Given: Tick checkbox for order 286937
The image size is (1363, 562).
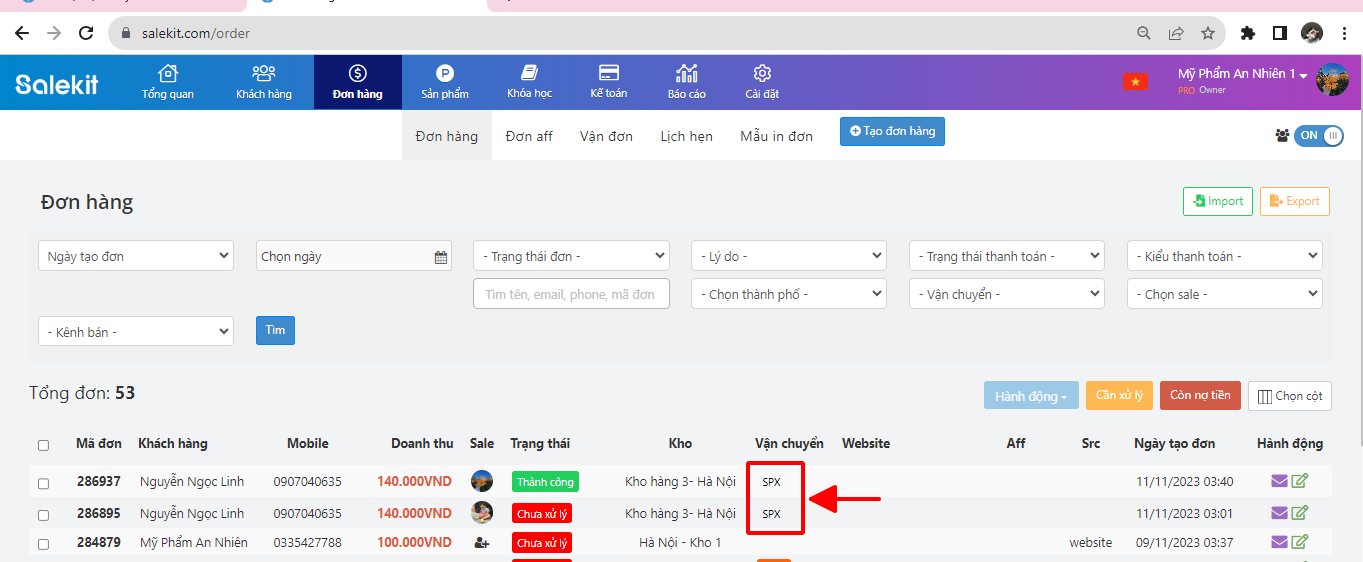Looking at the screenshot, I should [x=43, y=483].
